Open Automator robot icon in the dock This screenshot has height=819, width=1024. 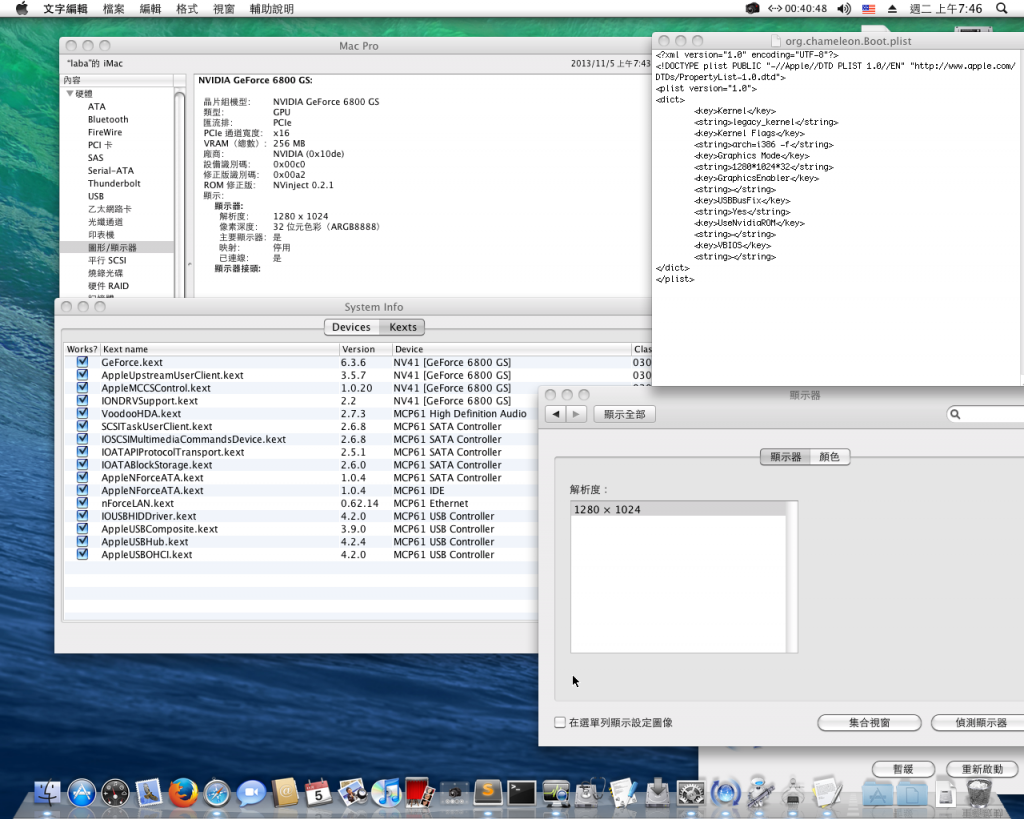(759, 792)
